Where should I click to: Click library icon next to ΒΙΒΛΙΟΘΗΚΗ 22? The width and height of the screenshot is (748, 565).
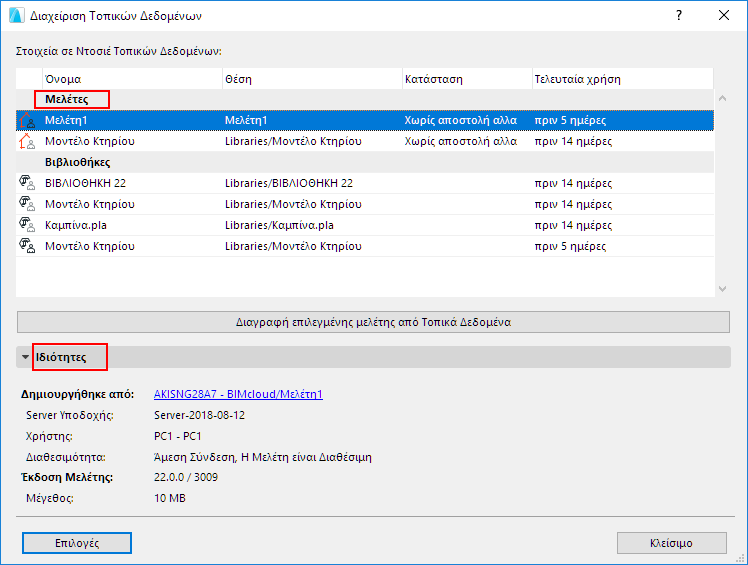coord(27,183)
